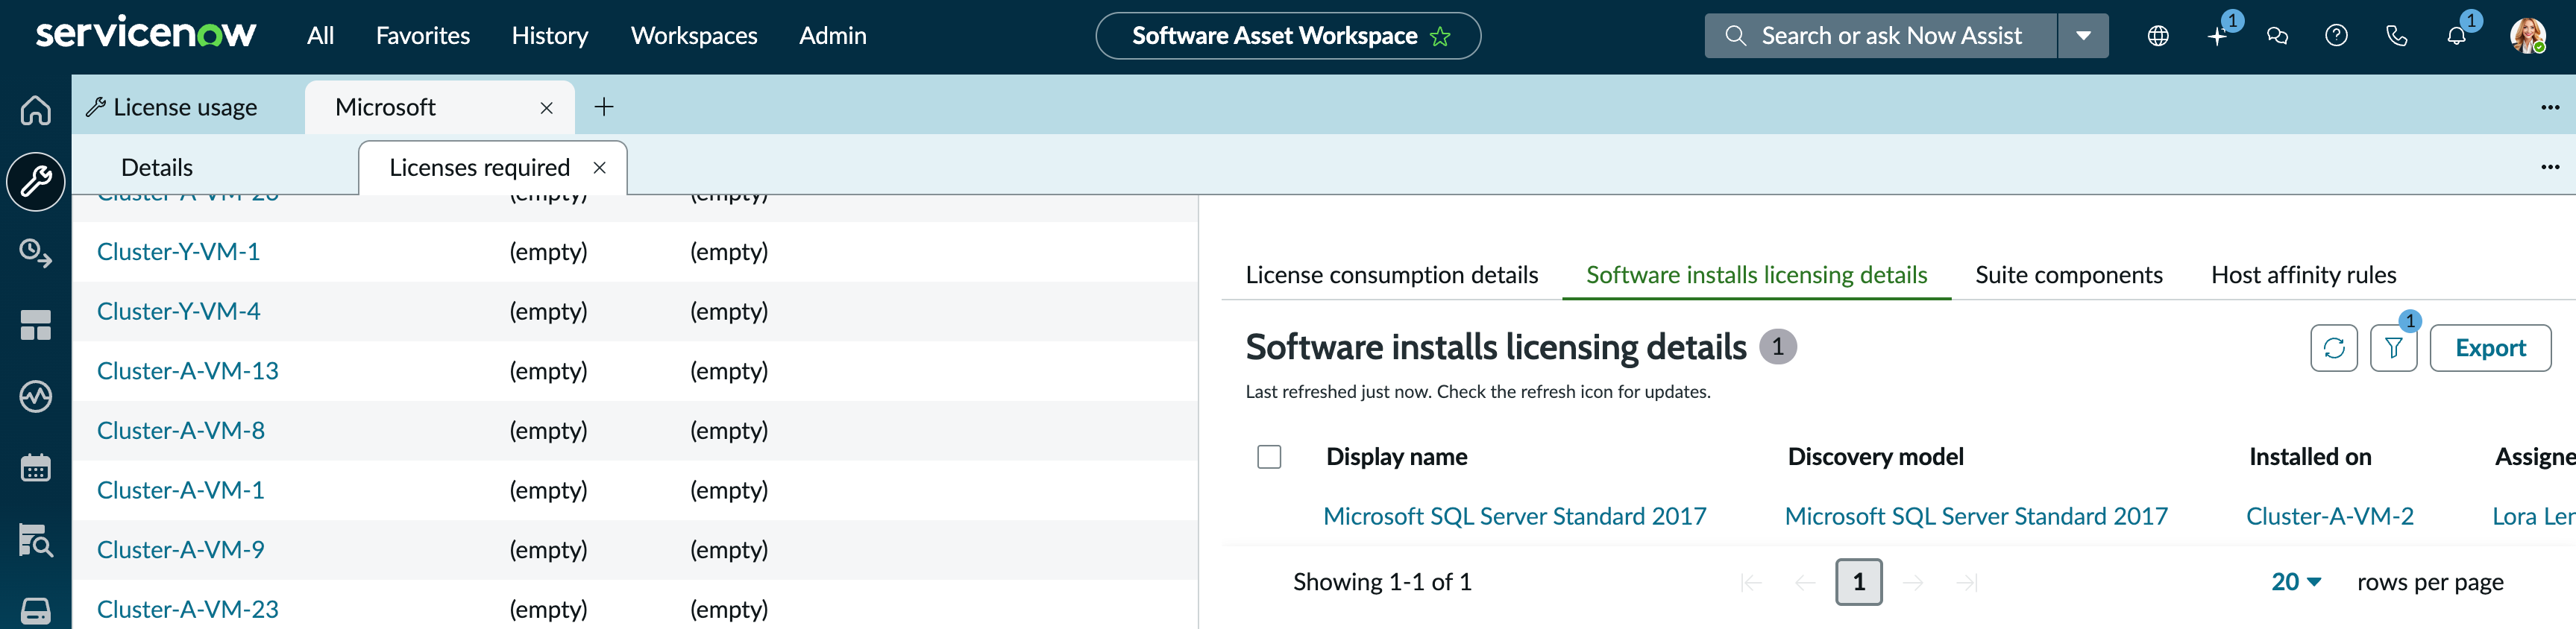Screen dimensions: 2576x629
Task: Open Discovery model link Microsoft SQL Server Standard 2017
Action: tap(1976, 516)
